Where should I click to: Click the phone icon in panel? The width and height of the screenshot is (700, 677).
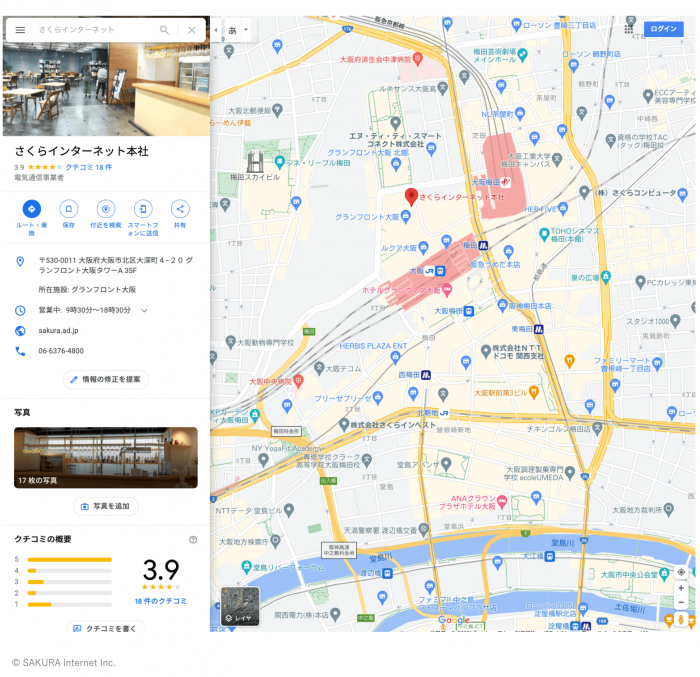pyautogui.click(x=20, y=351)
